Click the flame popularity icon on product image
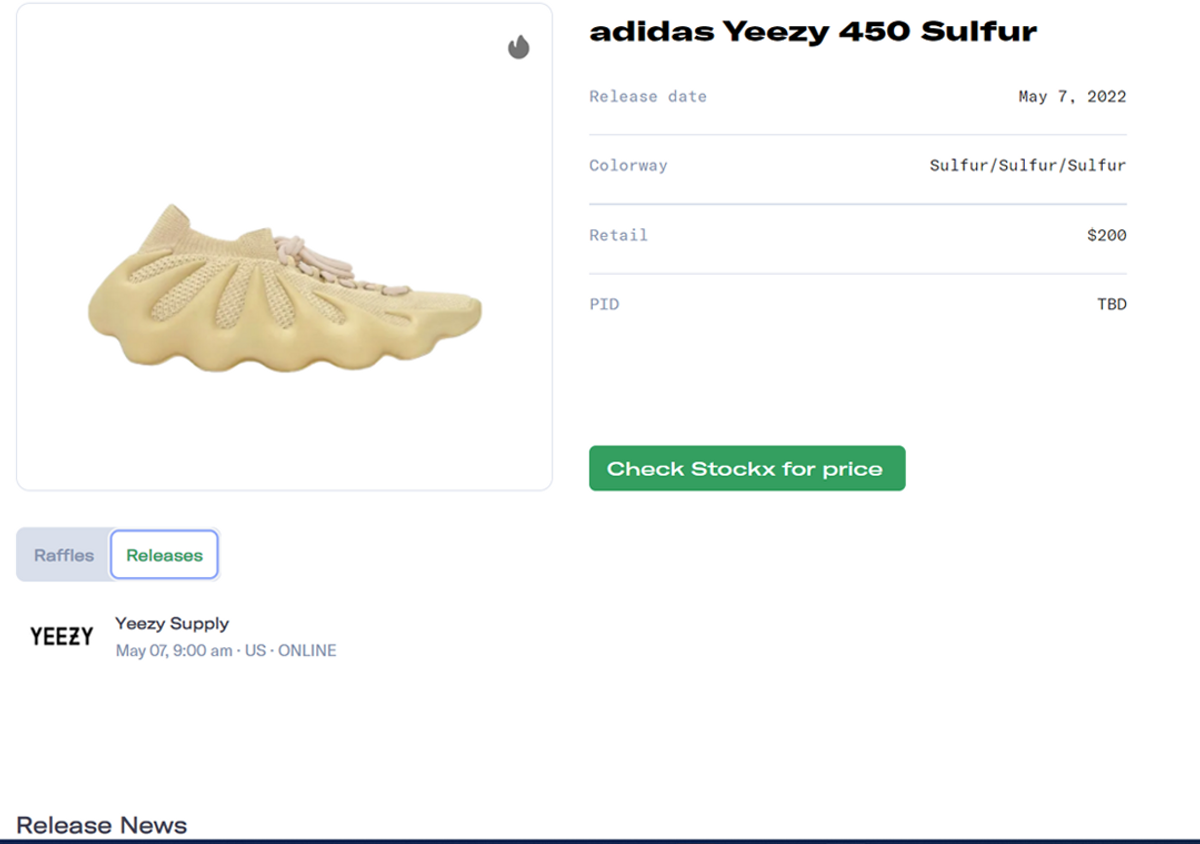 (519, 46)
